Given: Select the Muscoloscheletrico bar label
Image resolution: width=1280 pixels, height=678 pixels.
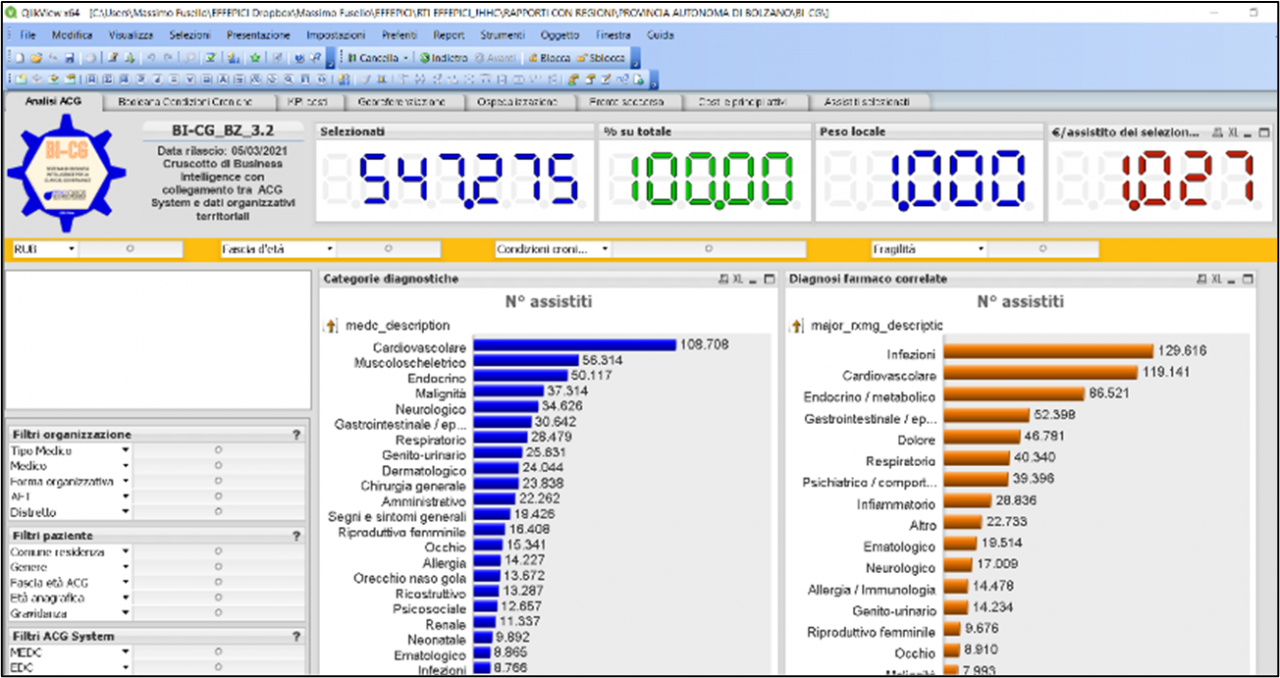Looking at the screenshot, I should 410,363.
